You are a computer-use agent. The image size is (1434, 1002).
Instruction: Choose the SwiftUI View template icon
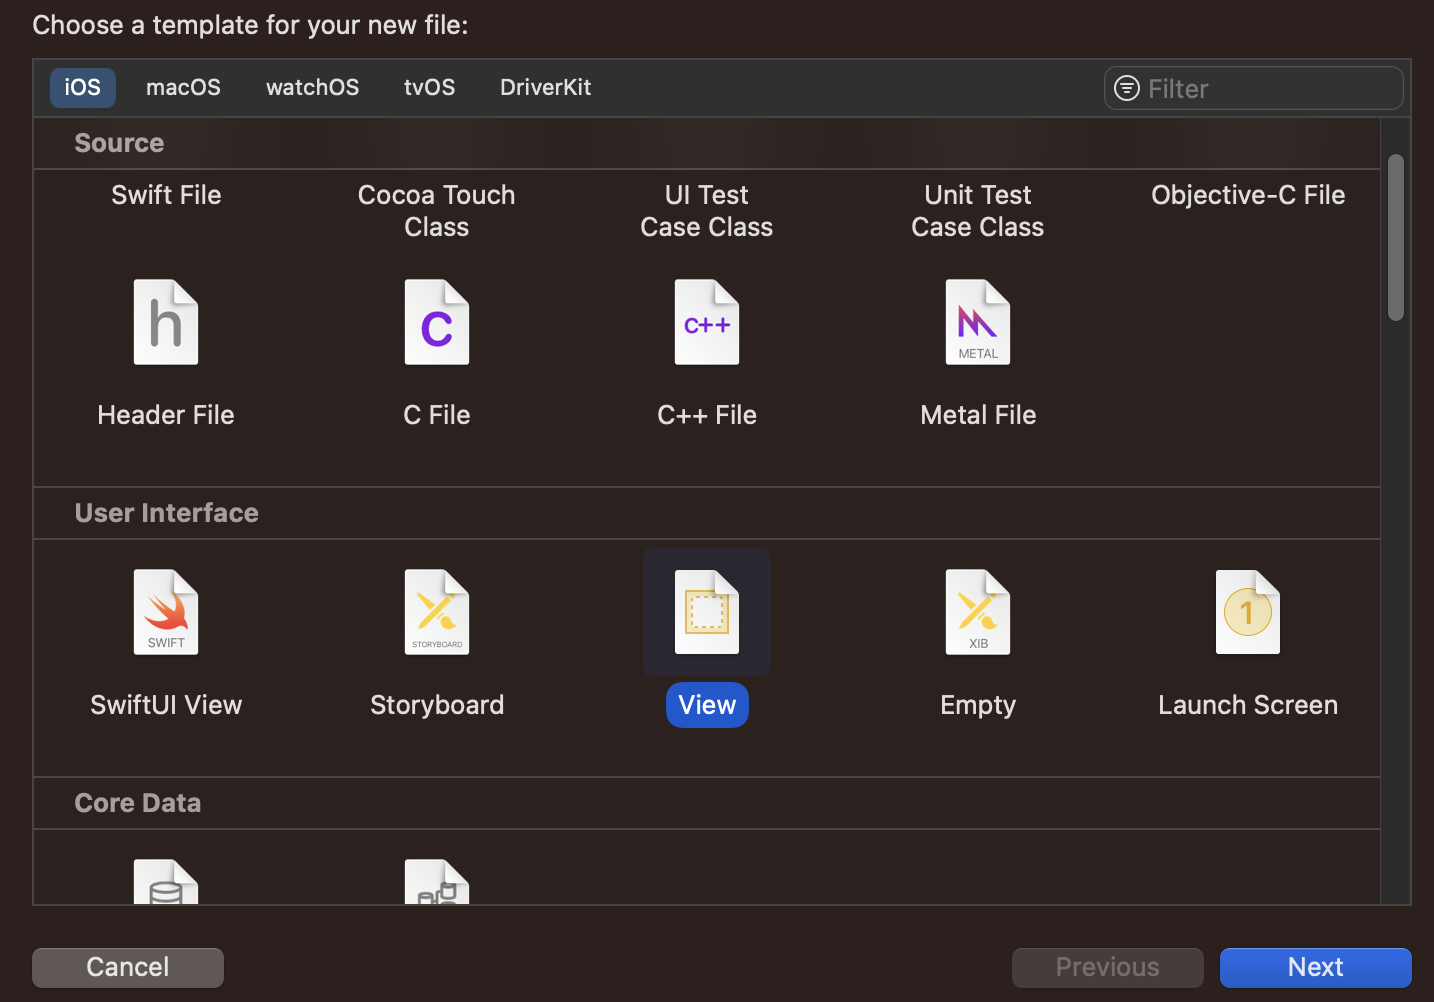pyautogui.click(x=166, y=612)
